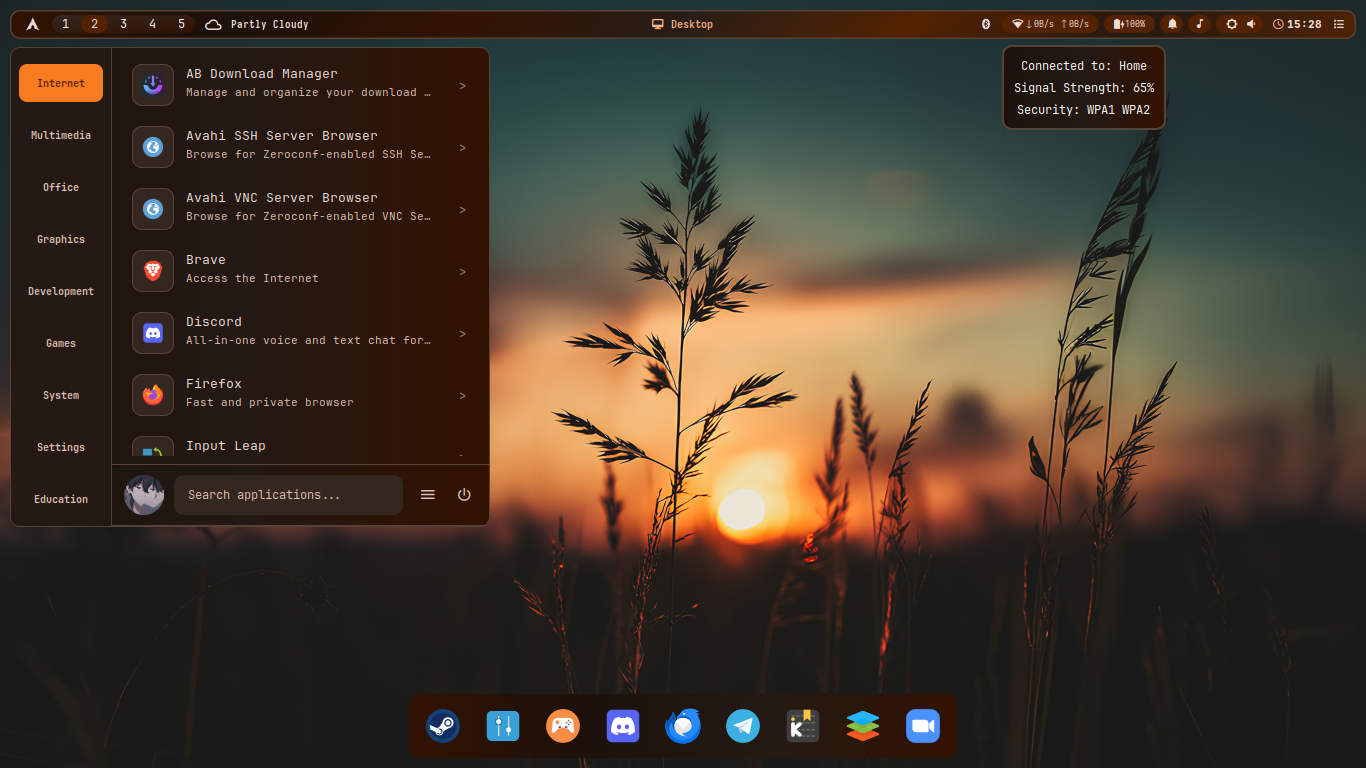
Task: Select the Development category
Action: tap(61, 291)
